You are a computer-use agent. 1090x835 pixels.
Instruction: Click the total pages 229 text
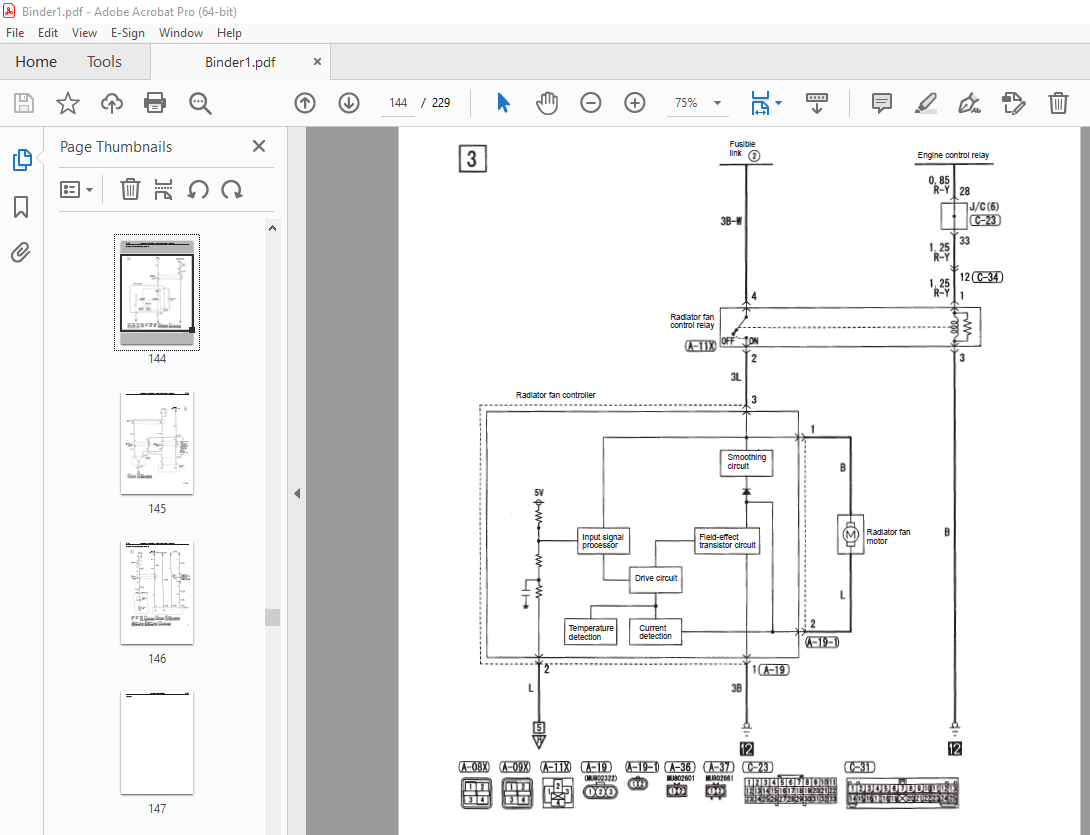point(441,103)
